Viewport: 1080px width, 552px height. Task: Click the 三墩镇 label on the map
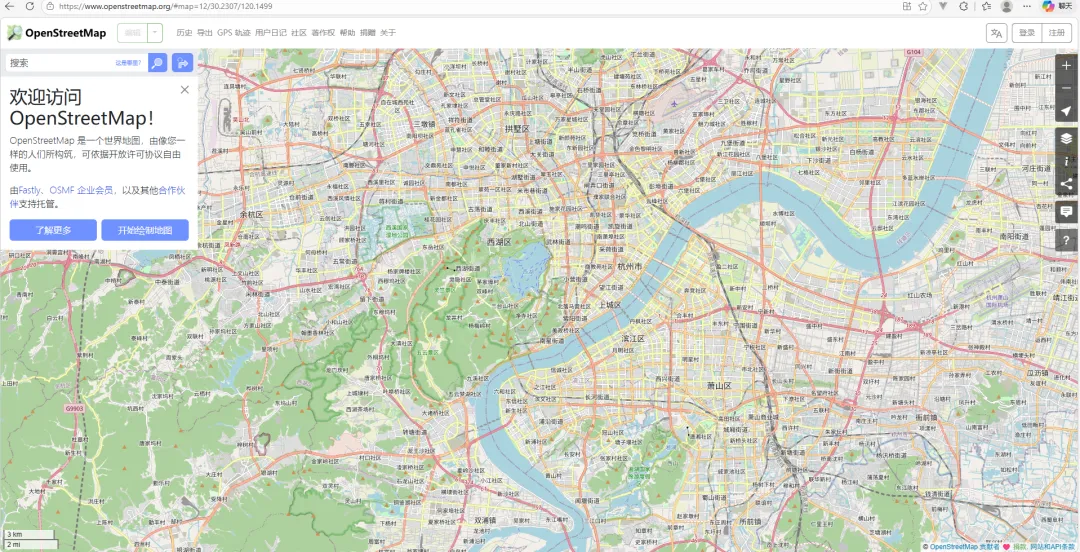click(424, 124)
